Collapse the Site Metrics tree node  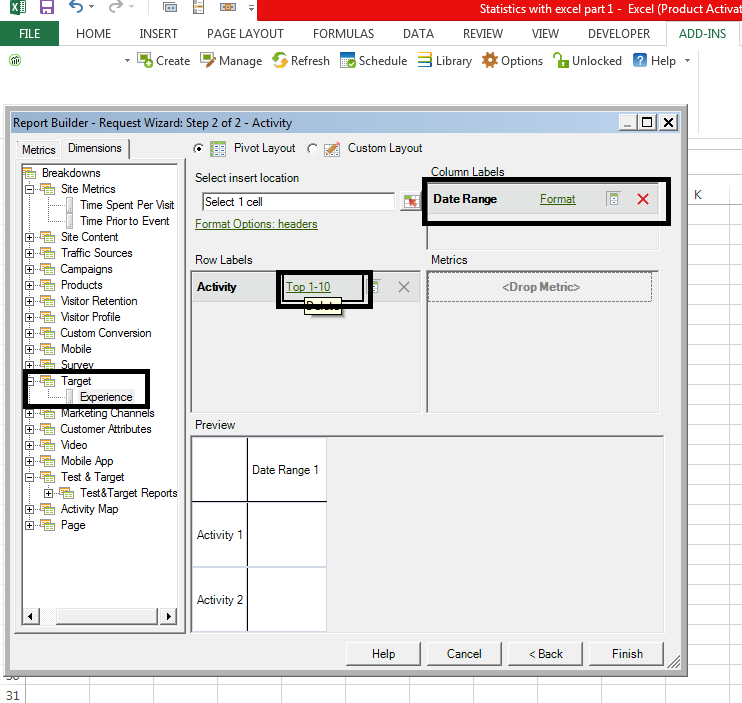point(30,189)
